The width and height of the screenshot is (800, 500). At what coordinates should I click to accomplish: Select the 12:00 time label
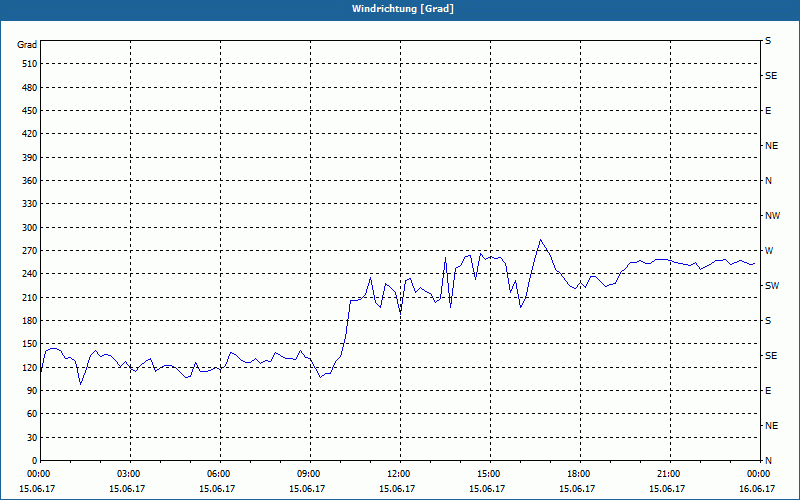pyautogui.click(x=400, y=474)
